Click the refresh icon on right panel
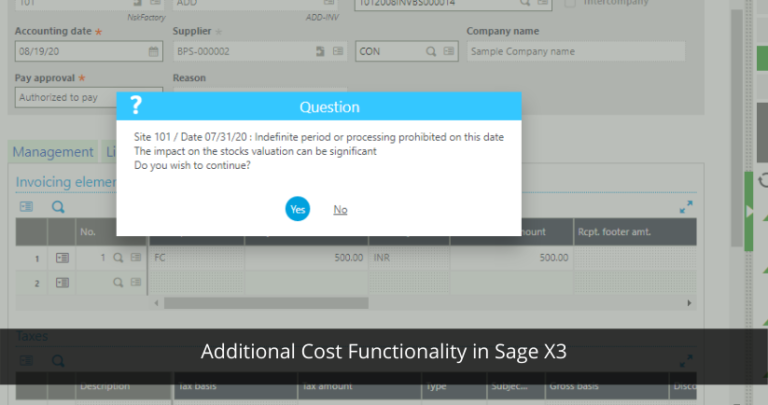The height and width of the screenshot is (405, 768). 763,181
